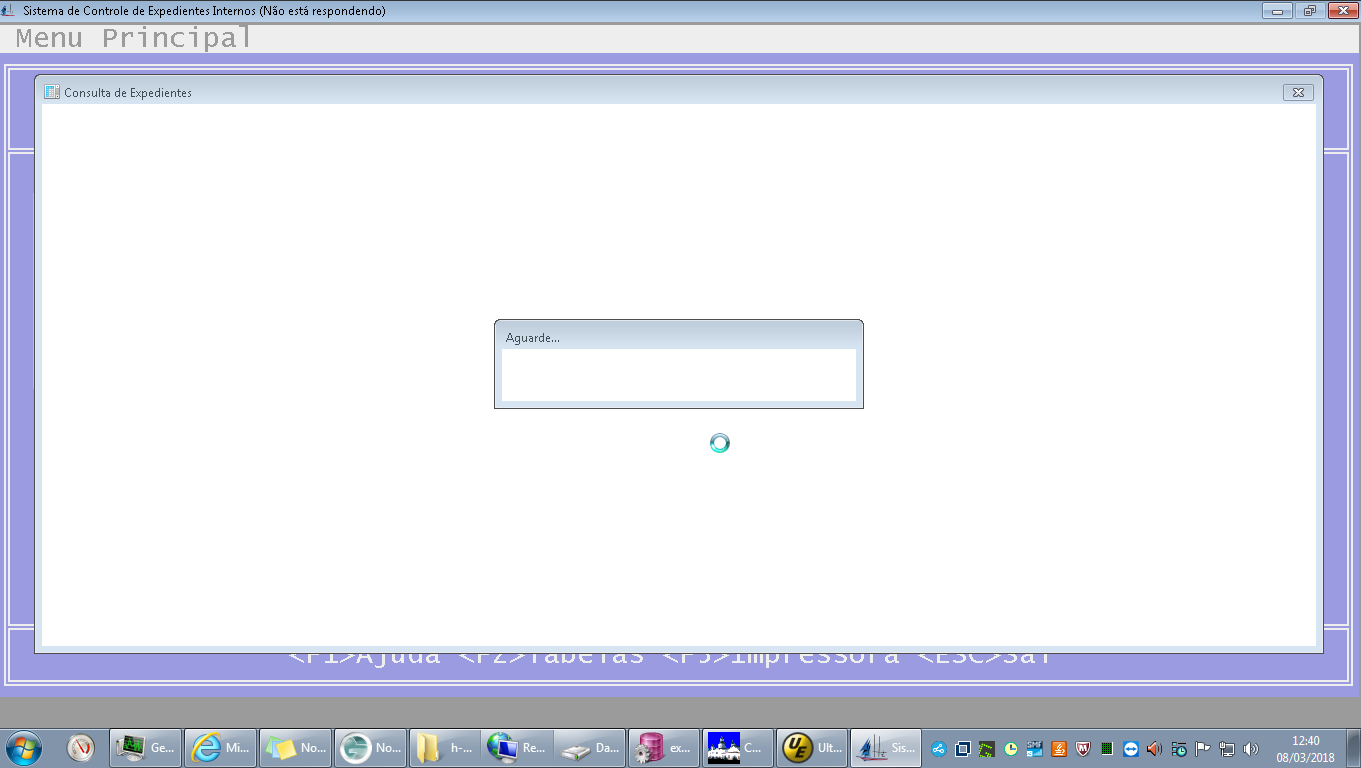Switch to Internet Explorer 'Mi...' taskbar button

[220, 748]
